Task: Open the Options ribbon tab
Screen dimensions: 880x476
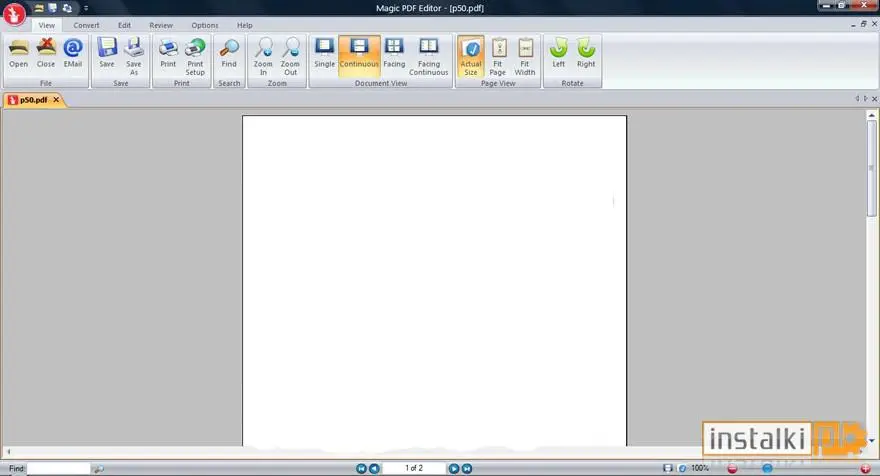Action: point(205,25)
